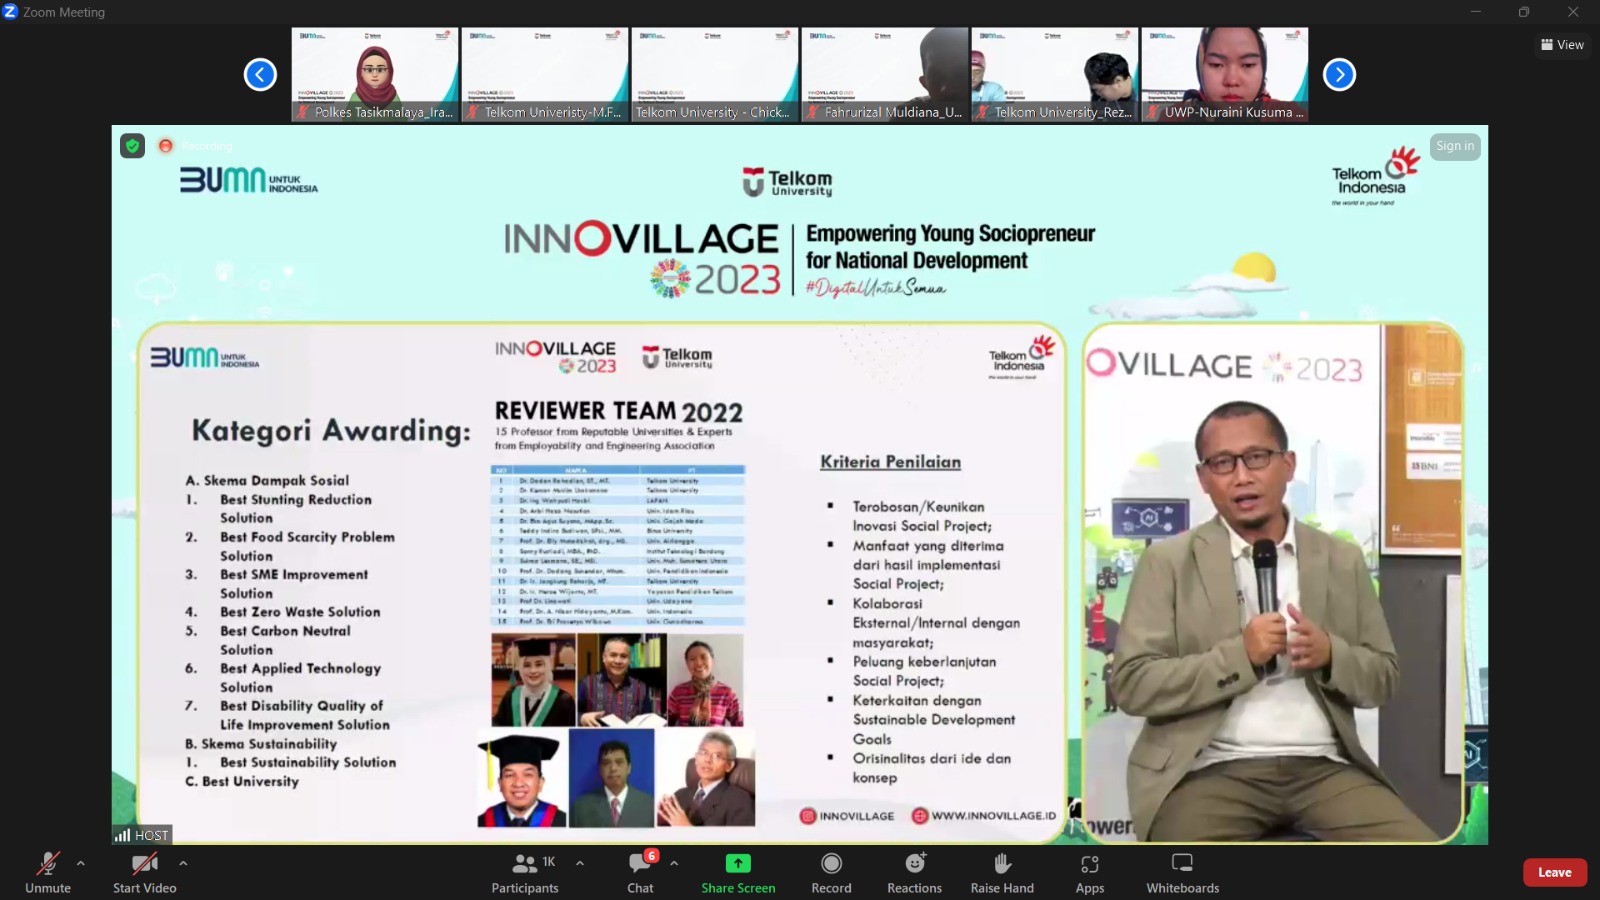Show previous participant thumbnails with left arrow
The height and width of the screenshot is (900, 1600).
260,74
